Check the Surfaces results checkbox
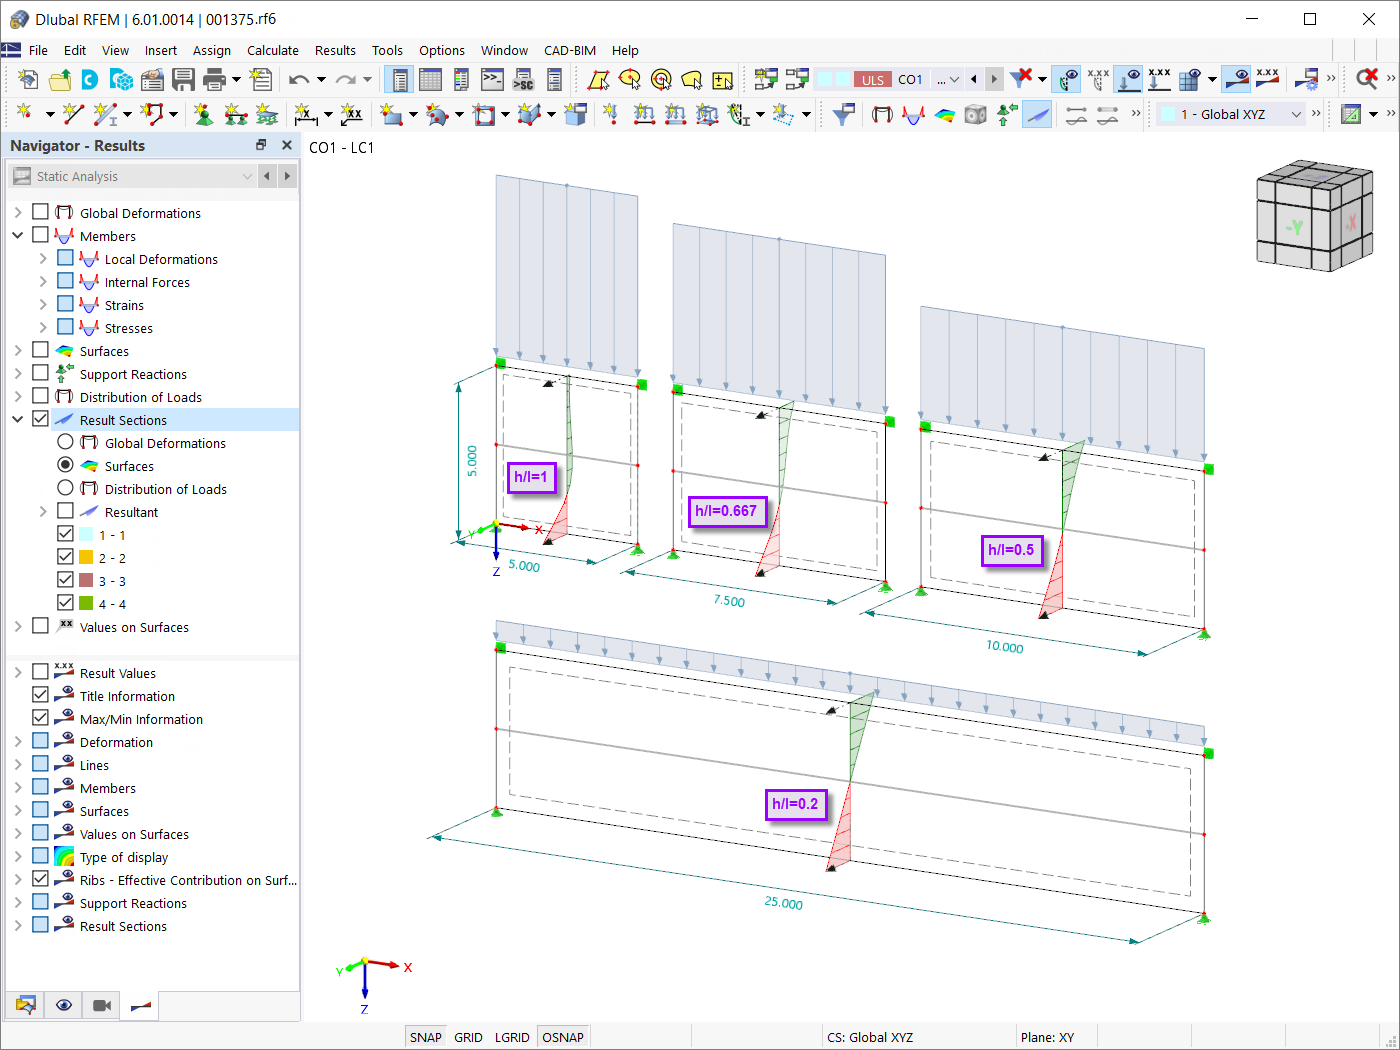Screen dimensions: 1400x1050 point(40,350)
